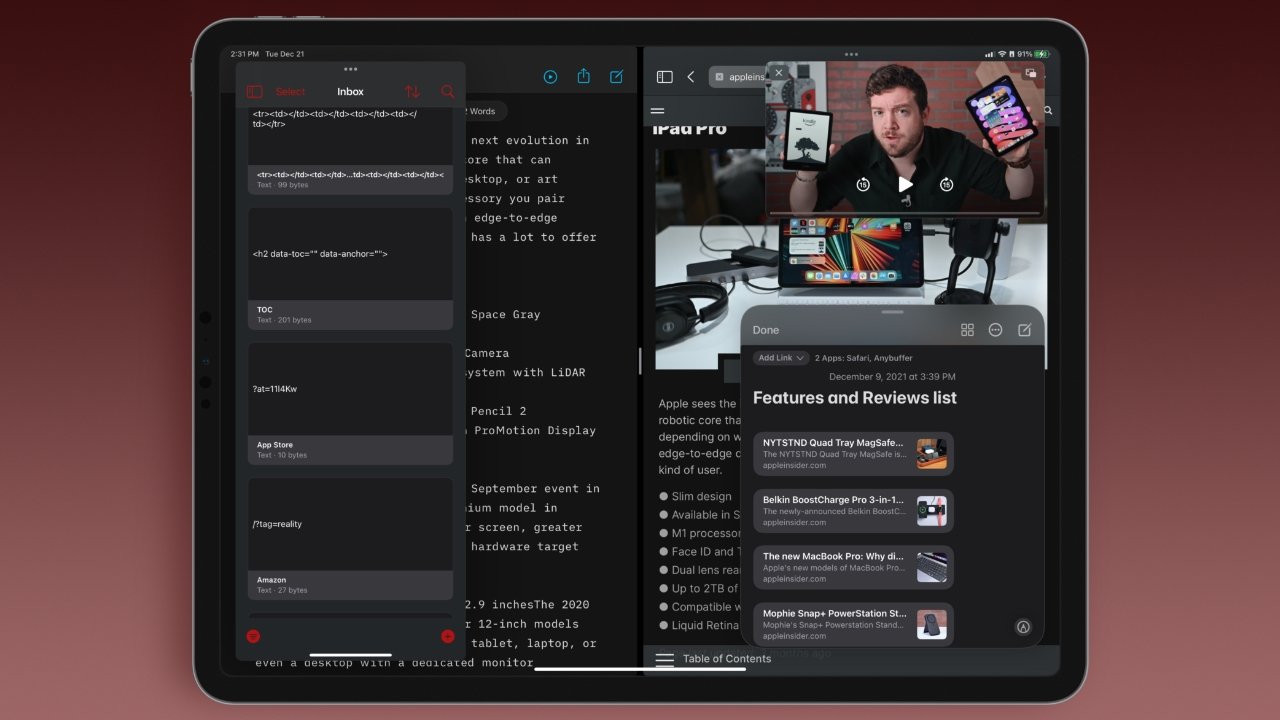Open The new MacBook Pro link

853,567
